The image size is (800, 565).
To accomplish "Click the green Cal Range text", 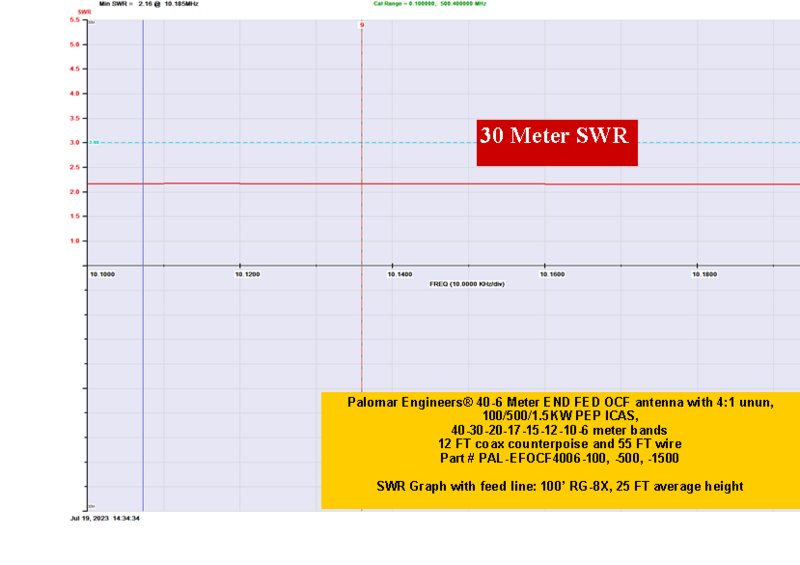I will (x=430, y=4).
